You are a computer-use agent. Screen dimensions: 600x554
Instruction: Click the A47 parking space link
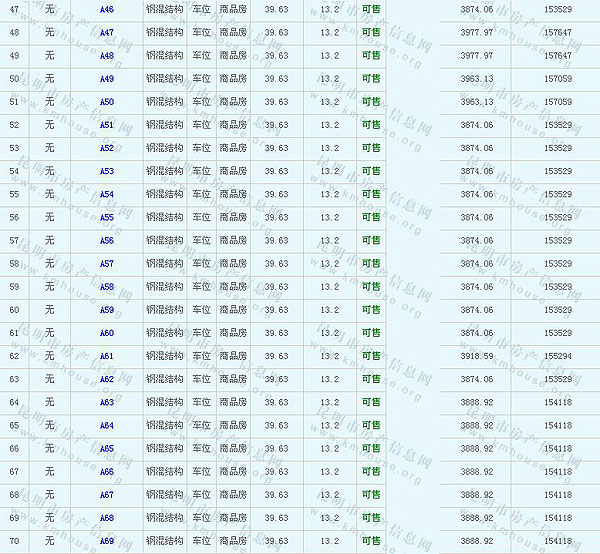click(107, 32)
